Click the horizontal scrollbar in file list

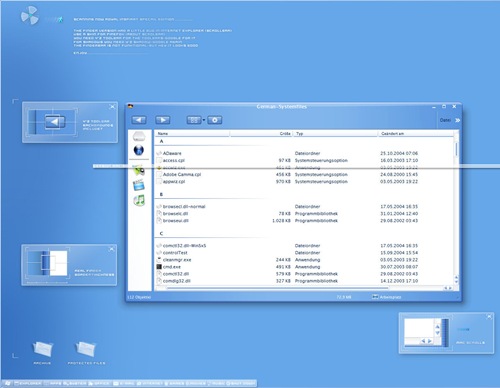pyautogui.click(x=277, y=288)
